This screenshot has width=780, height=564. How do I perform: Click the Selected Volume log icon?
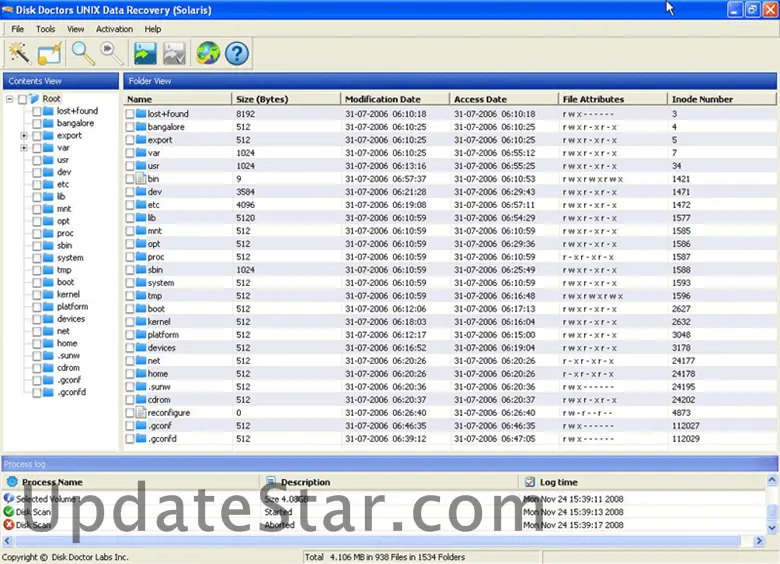(8, 498)
